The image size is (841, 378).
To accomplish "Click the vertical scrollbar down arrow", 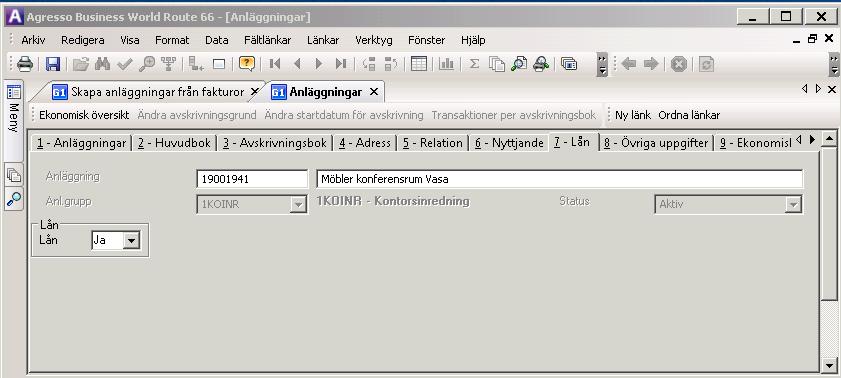I will click(x=829, y=365).
